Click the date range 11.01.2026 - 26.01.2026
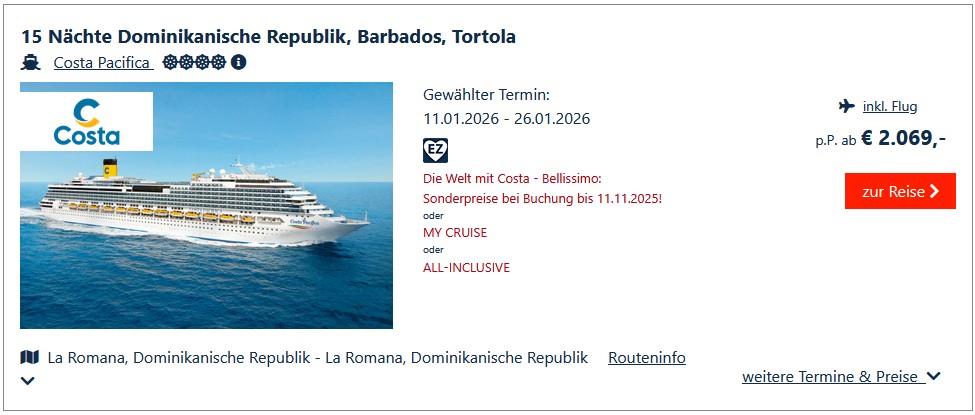This screenshot has height=415, width=975. [506, 119]
